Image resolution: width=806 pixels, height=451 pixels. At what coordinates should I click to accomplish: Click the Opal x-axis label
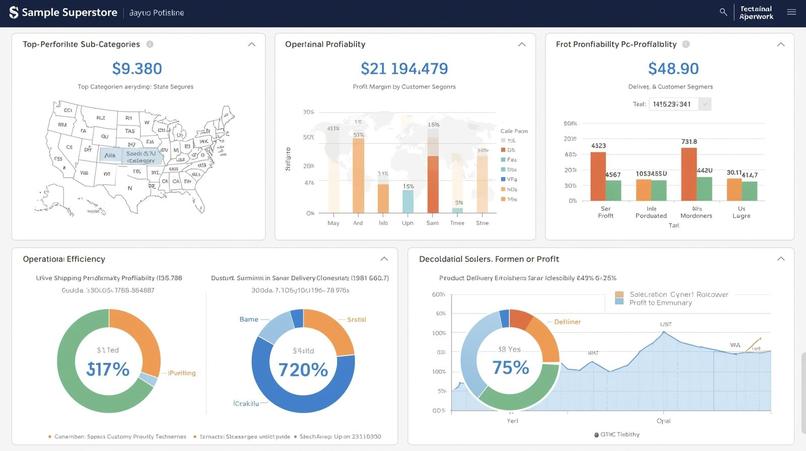[x=663, y=421]
